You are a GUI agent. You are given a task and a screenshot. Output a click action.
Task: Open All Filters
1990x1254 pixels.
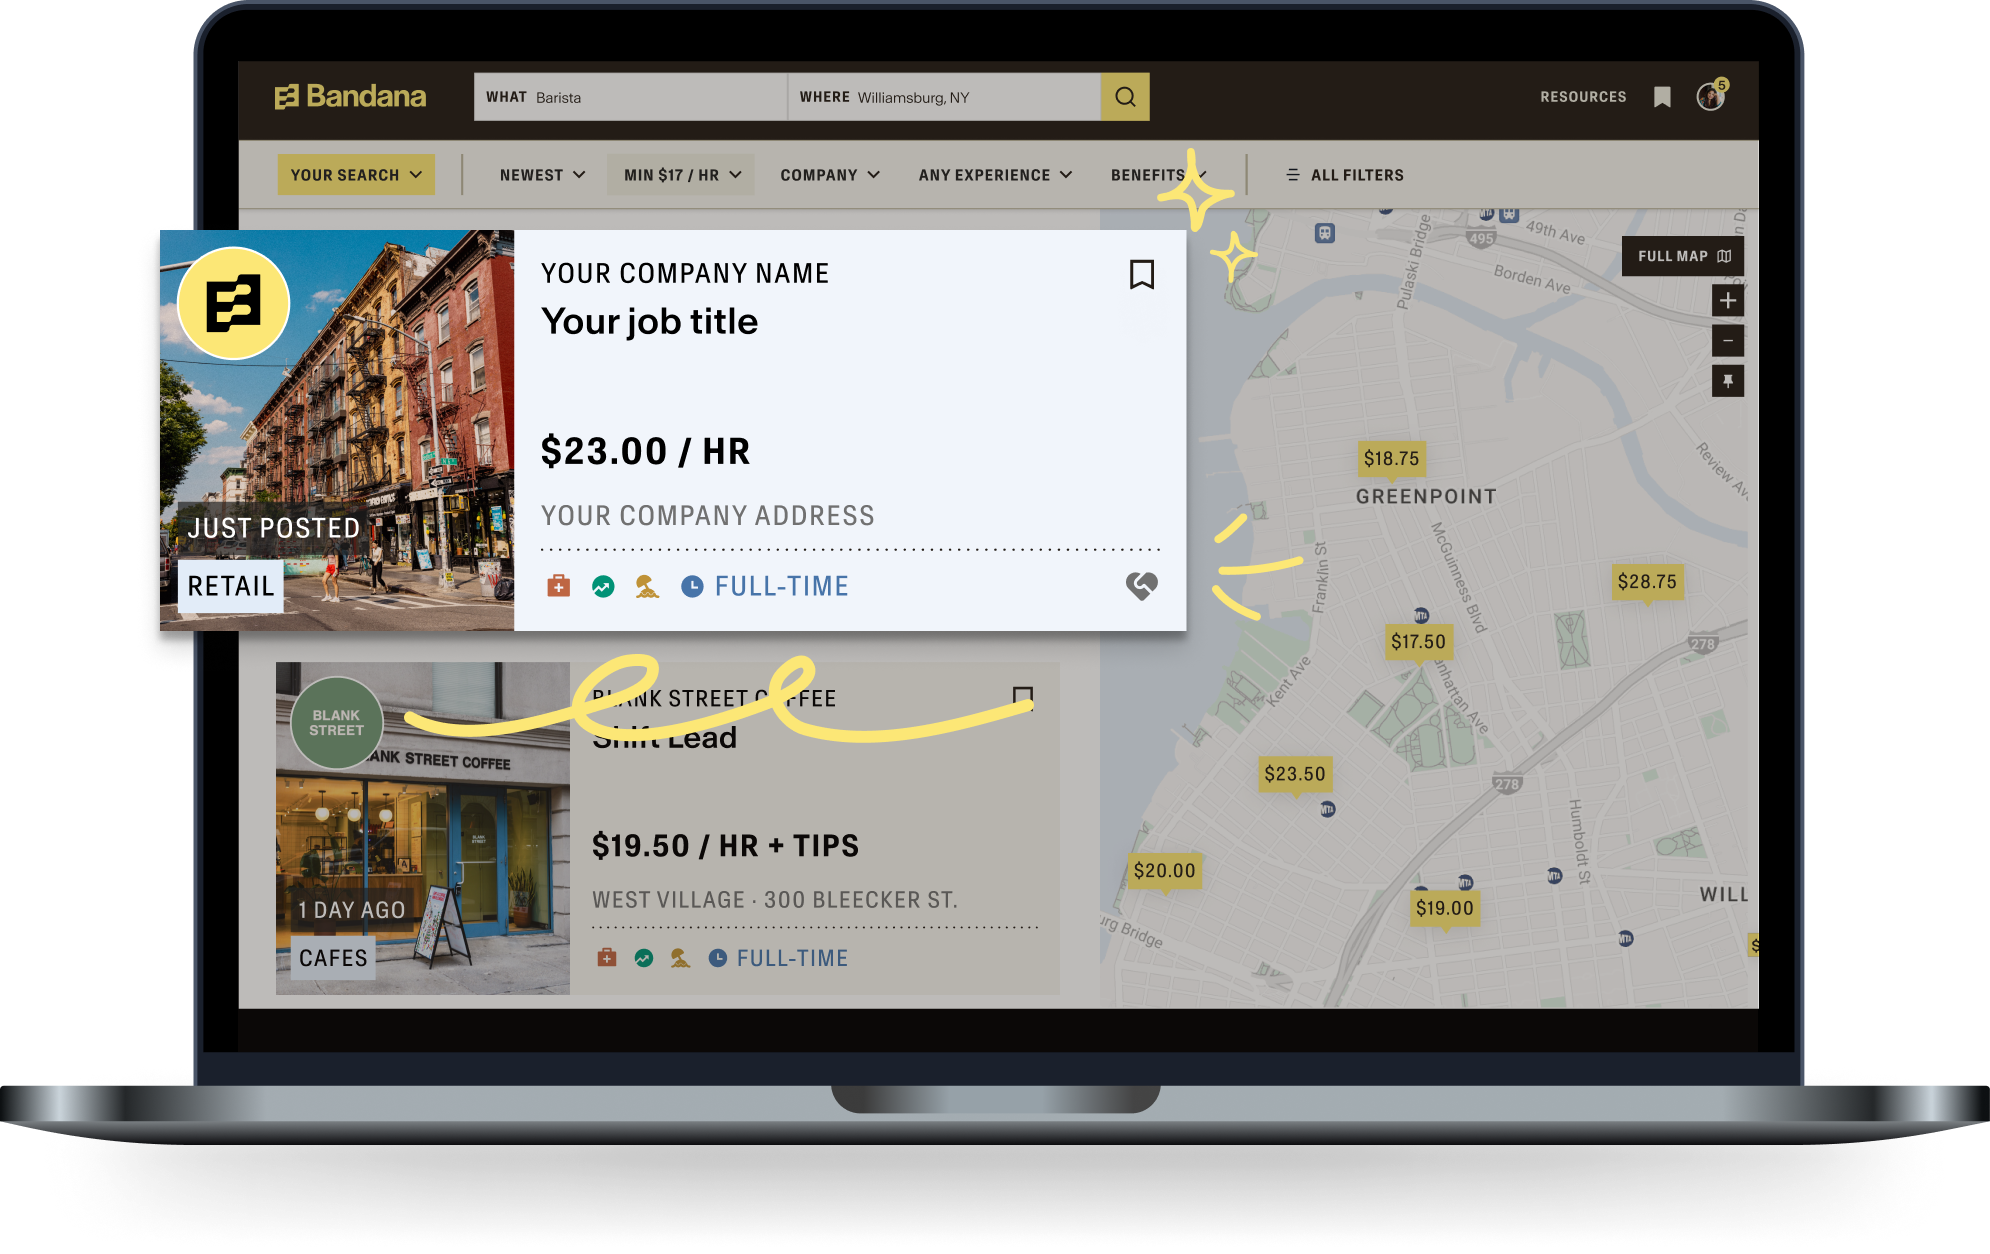[x=1345, y=175]
